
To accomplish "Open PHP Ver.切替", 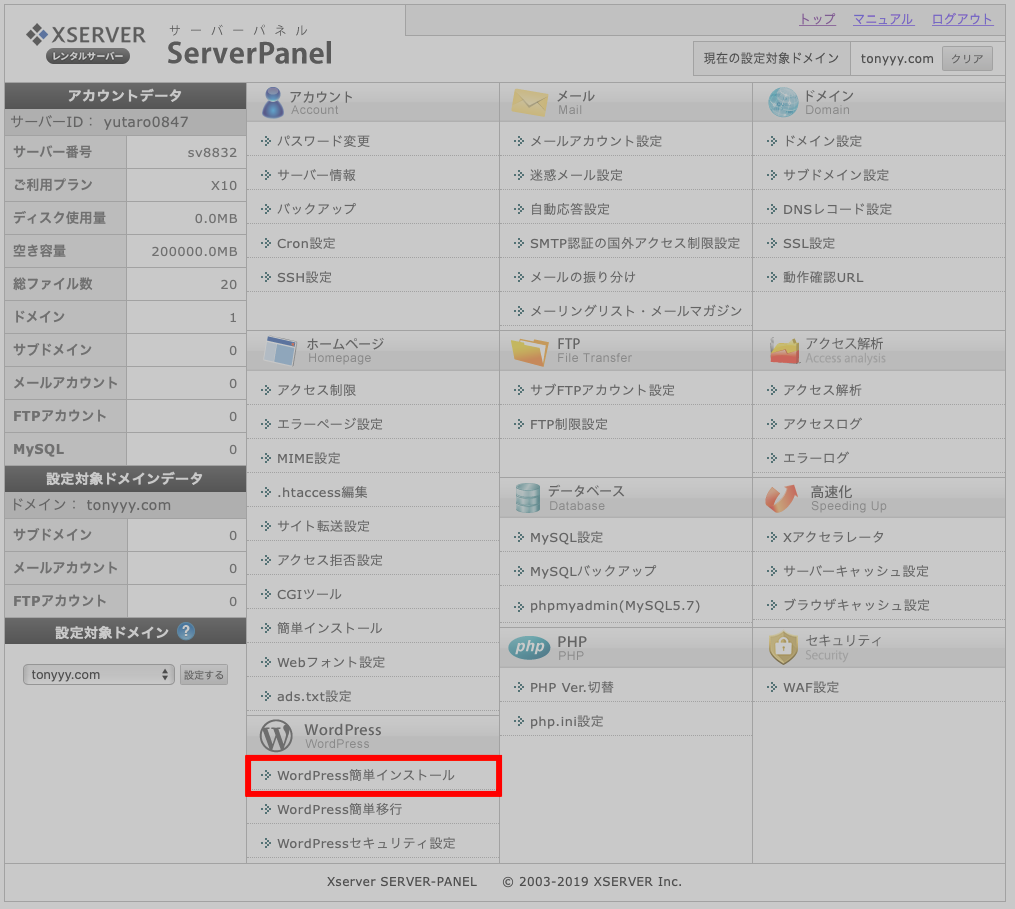I will click(x=572, y=688).
